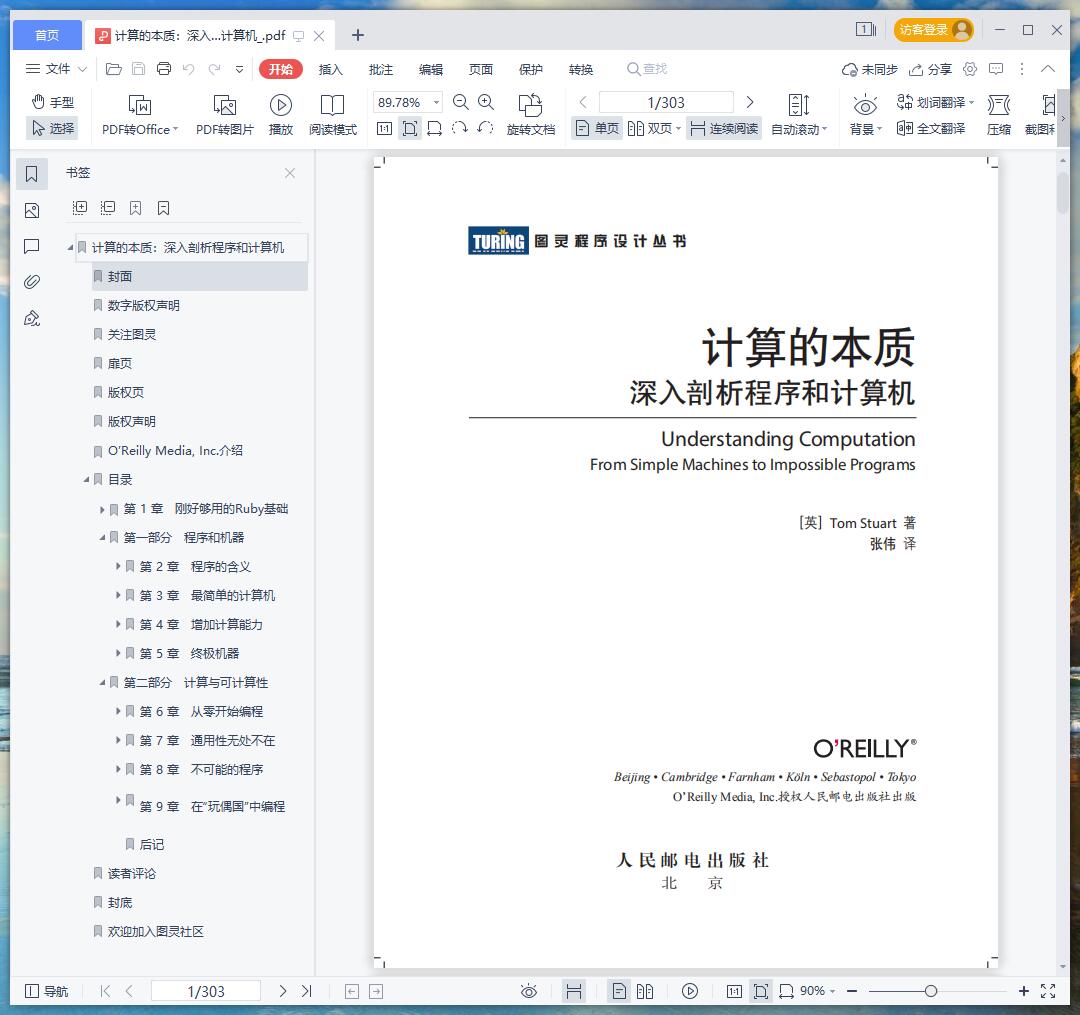Start slideshow playback (播放)

[x=280, y=114]
